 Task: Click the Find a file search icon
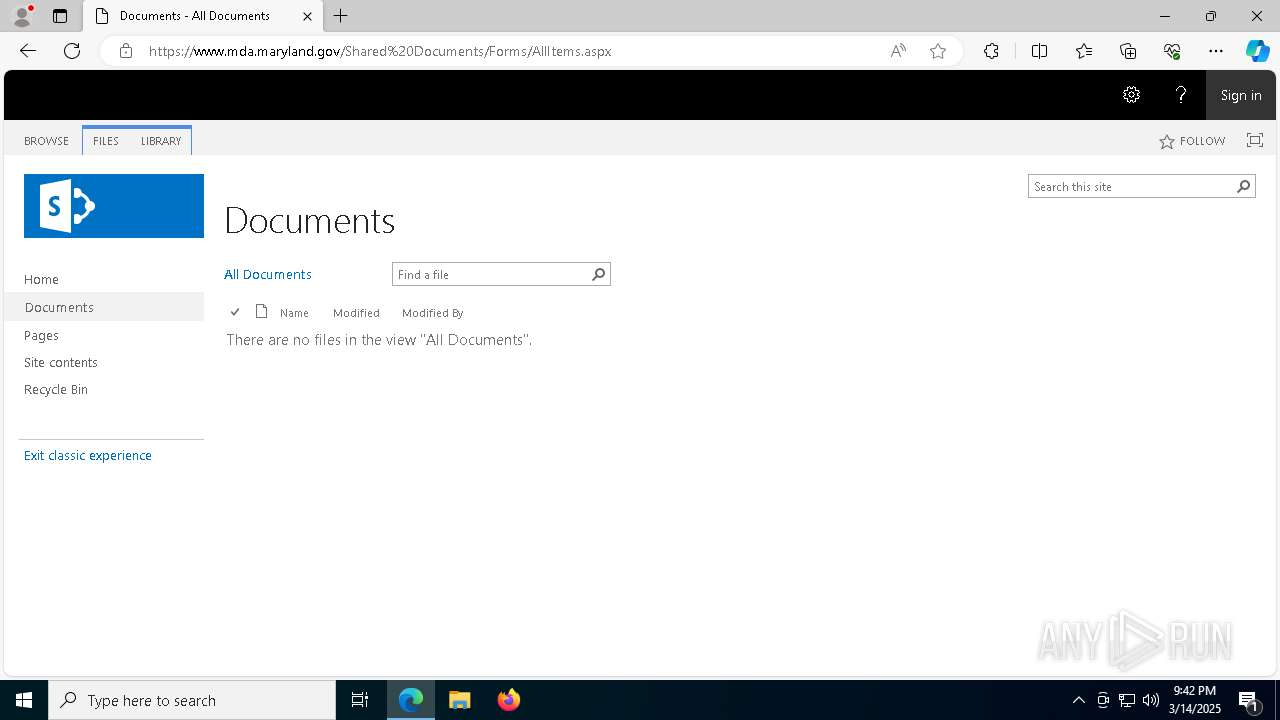[599, 274]
